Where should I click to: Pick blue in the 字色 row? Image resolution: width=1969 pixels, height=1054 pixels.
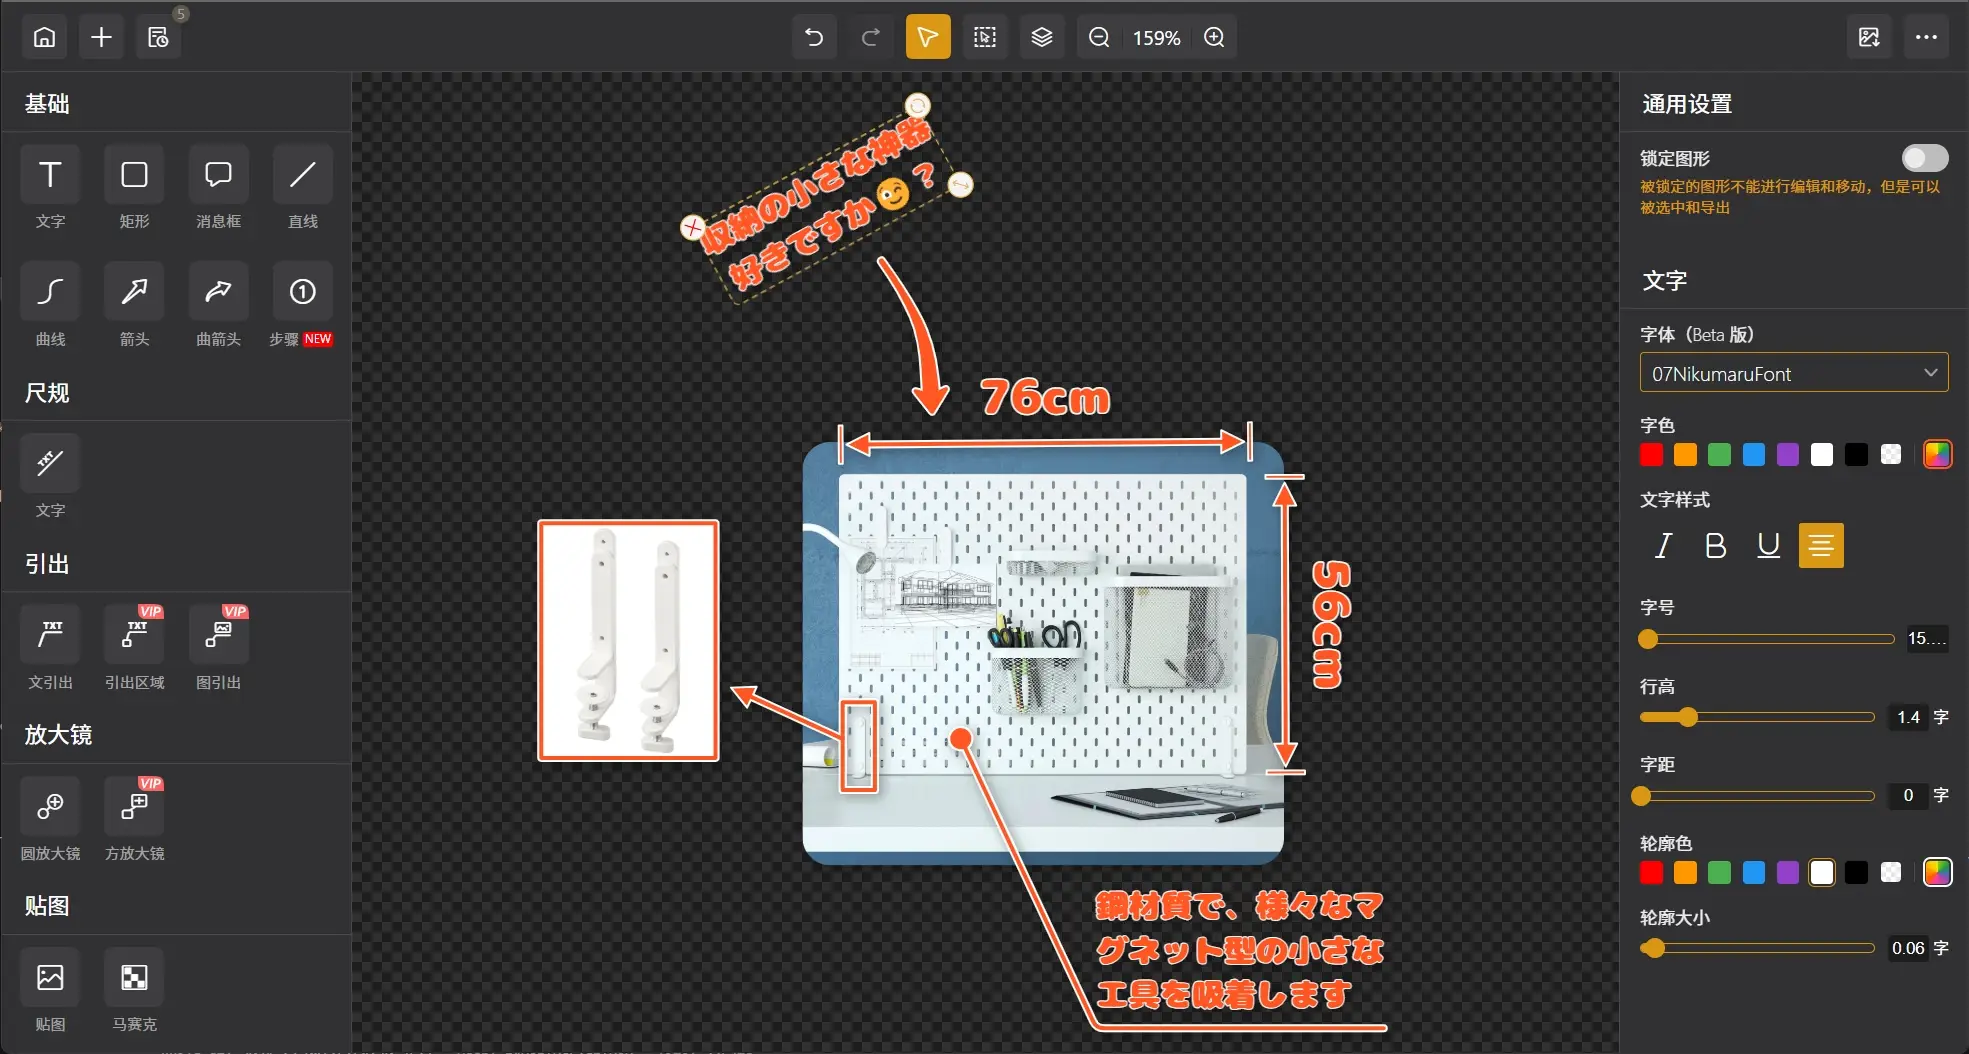(1754, 455)
